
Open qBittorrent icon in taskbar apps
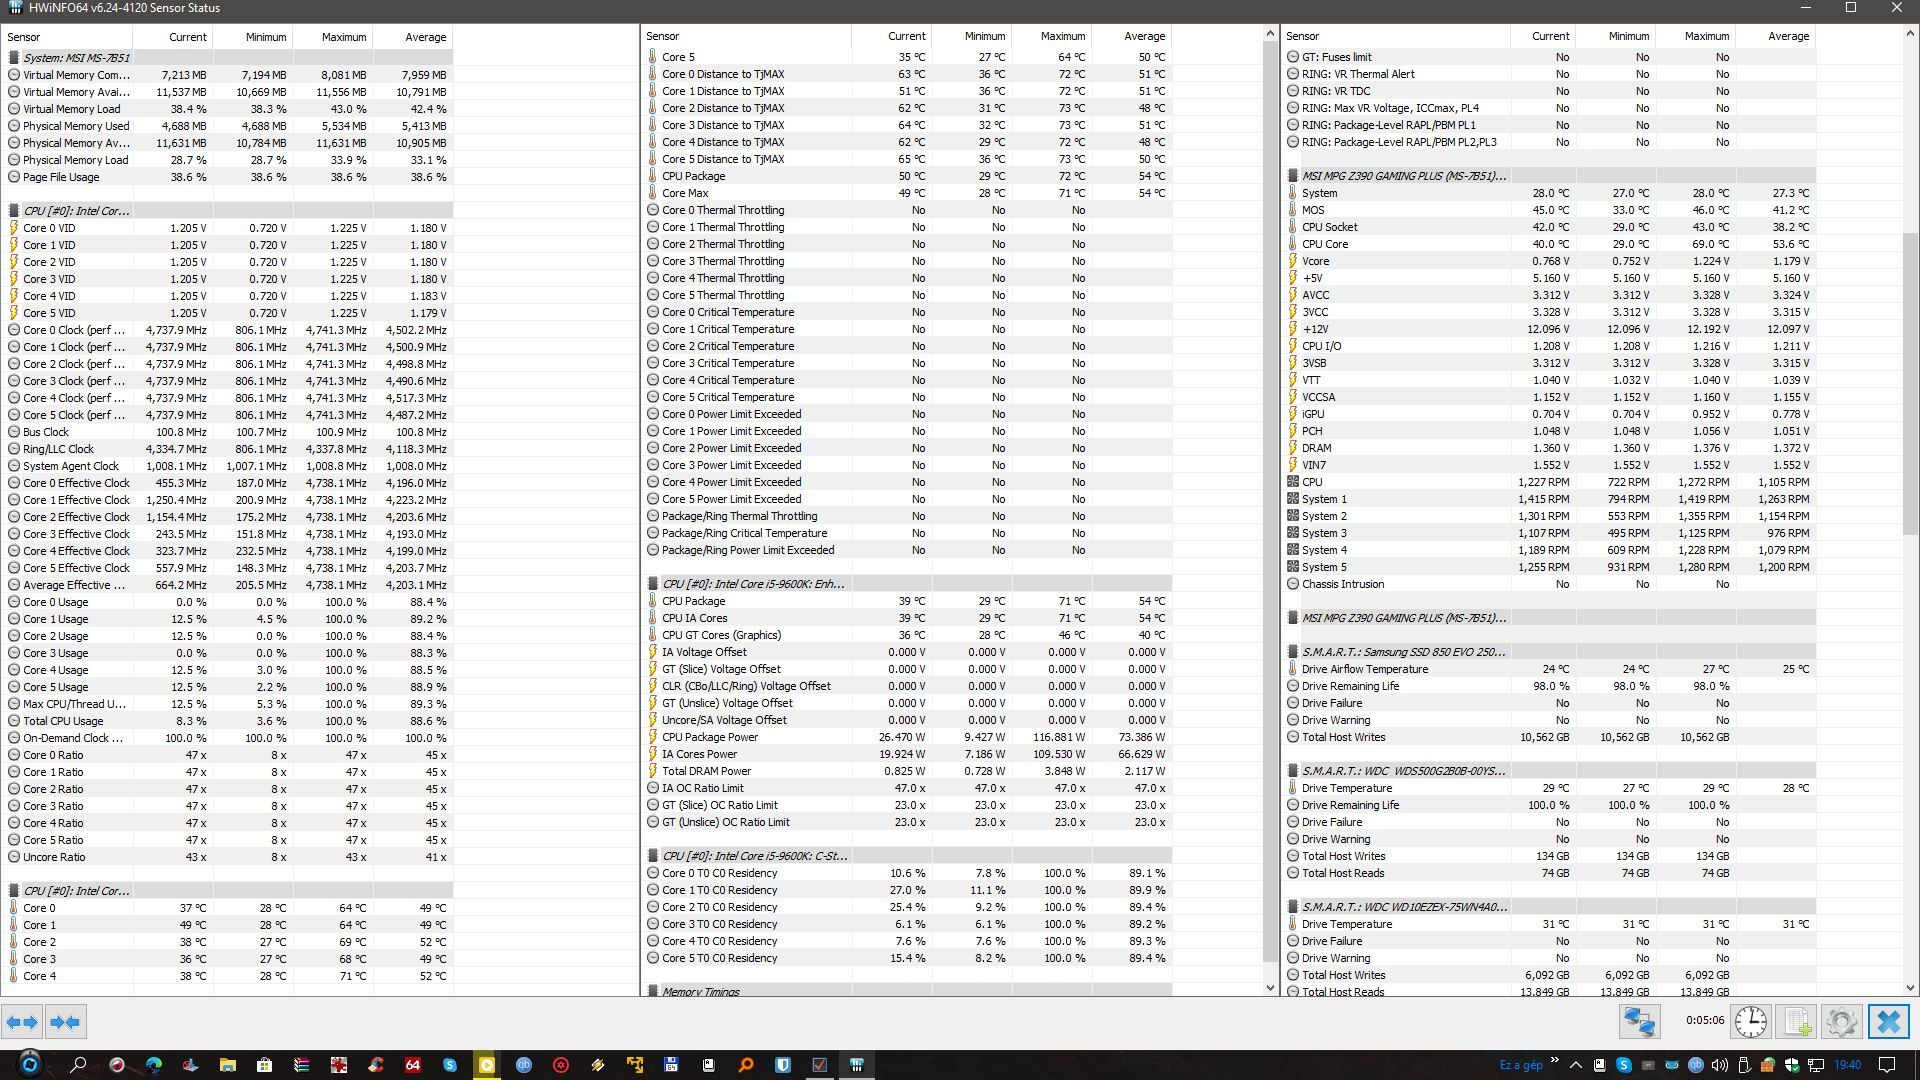point(524,1065)
